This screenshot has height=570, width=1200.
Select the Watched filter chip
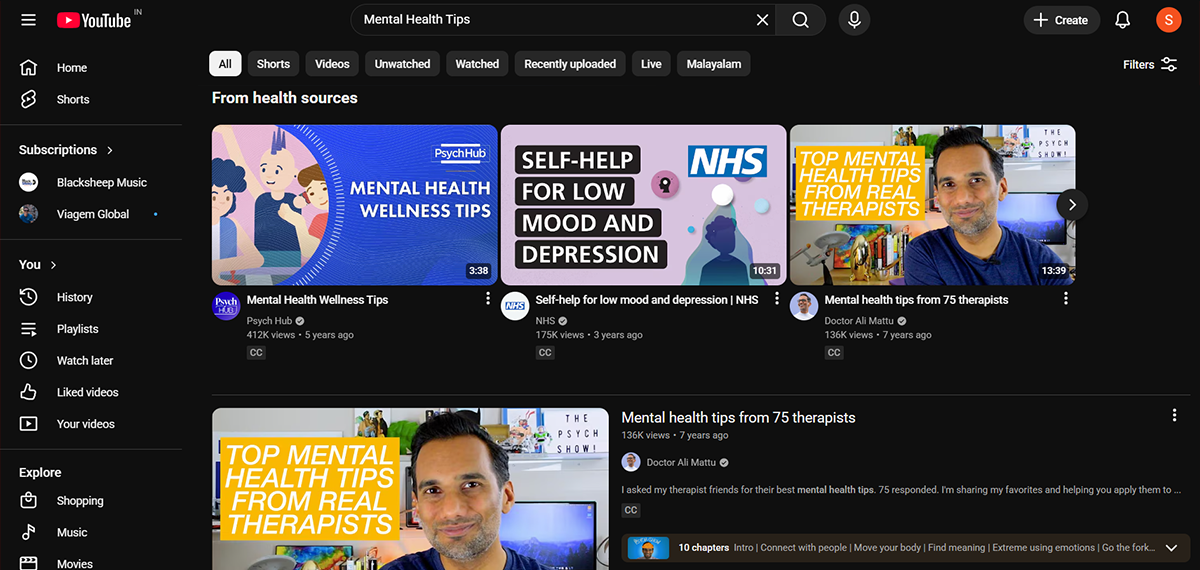[477, 64]
